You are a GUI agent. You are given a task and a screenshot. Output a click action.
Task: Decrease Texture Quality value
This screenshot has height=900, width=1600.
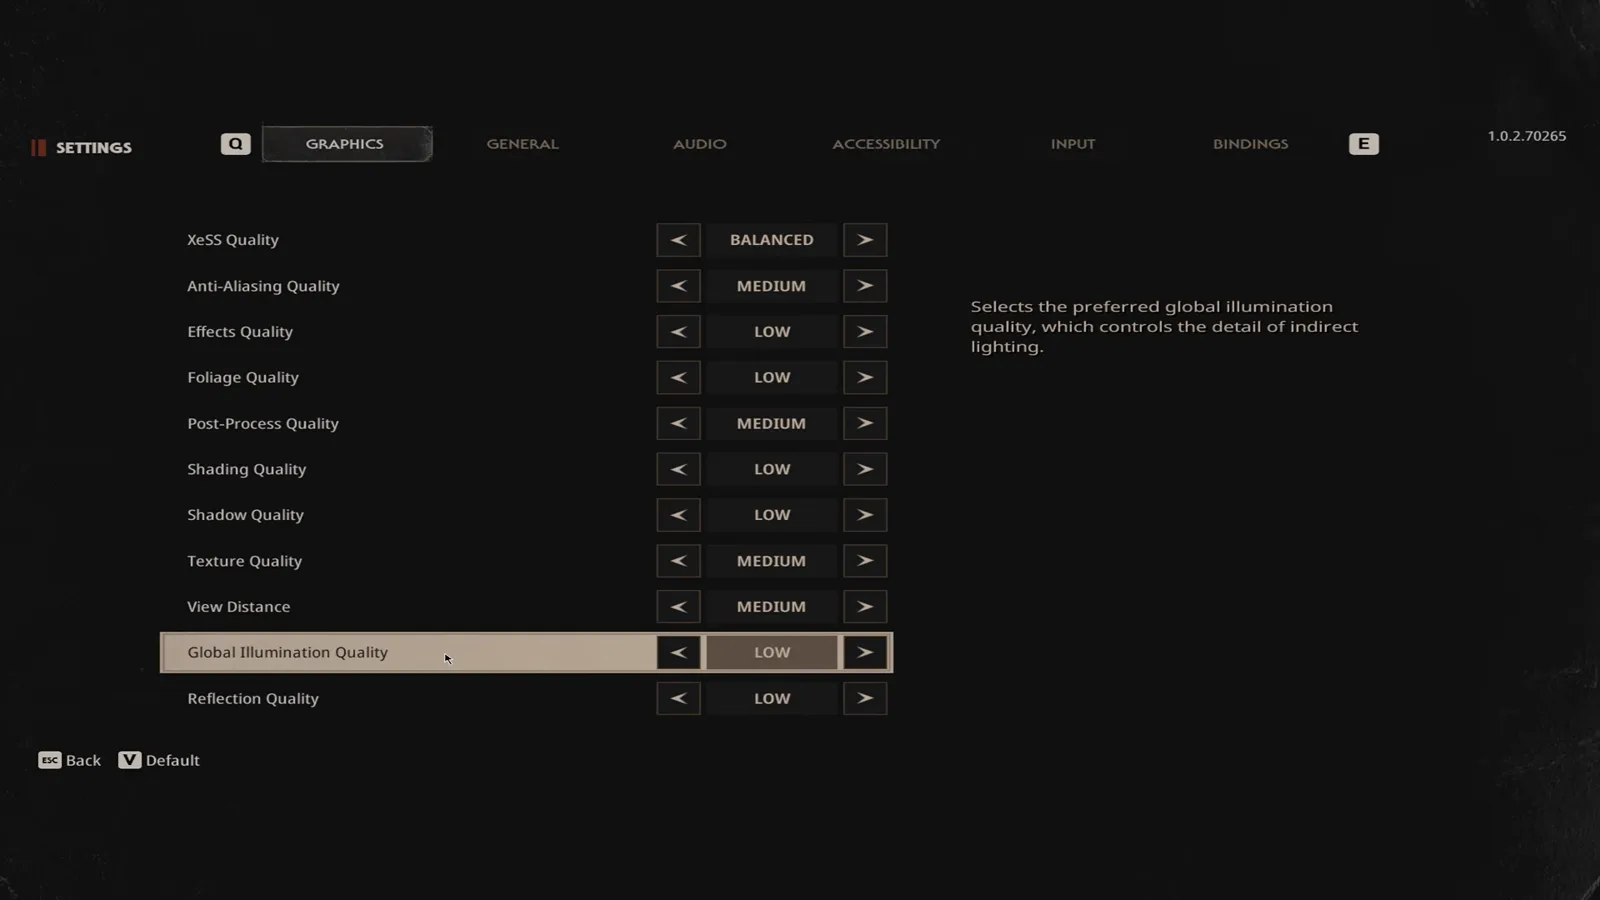point(678,561)
